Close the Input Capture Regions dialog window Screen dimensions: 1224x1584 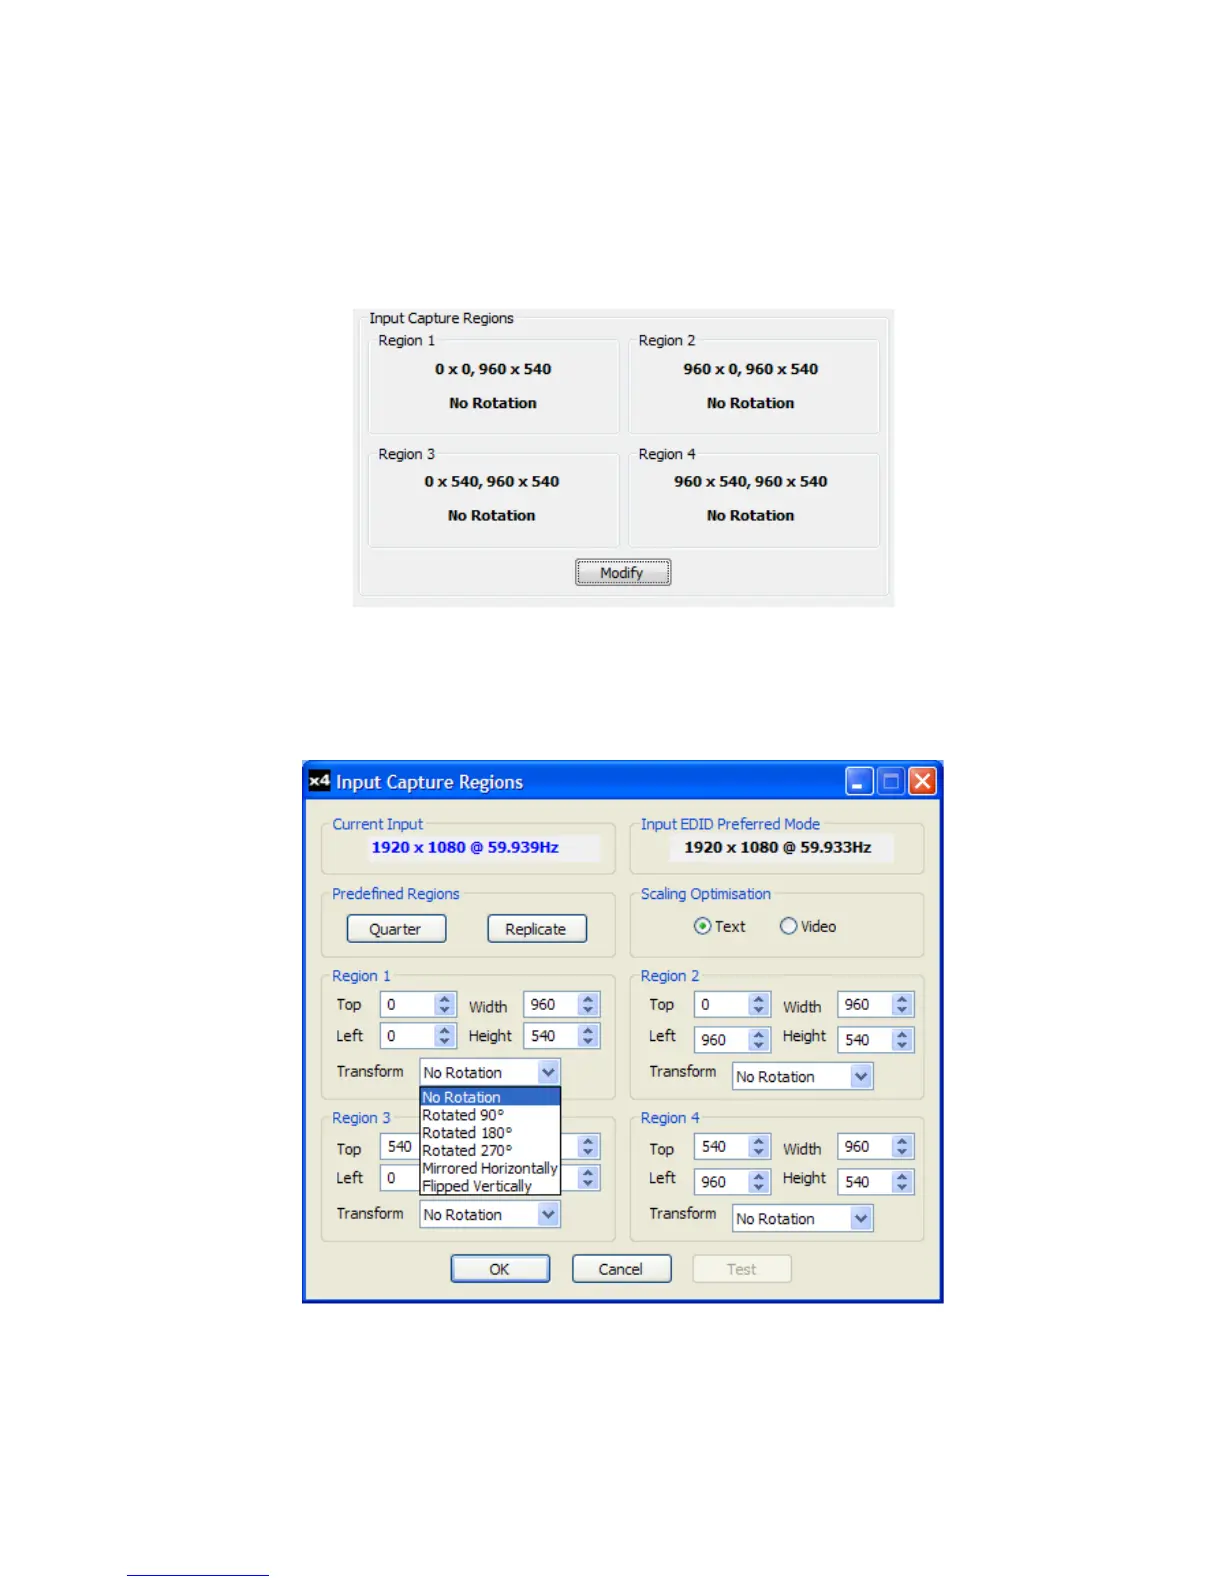click(922, 781)
